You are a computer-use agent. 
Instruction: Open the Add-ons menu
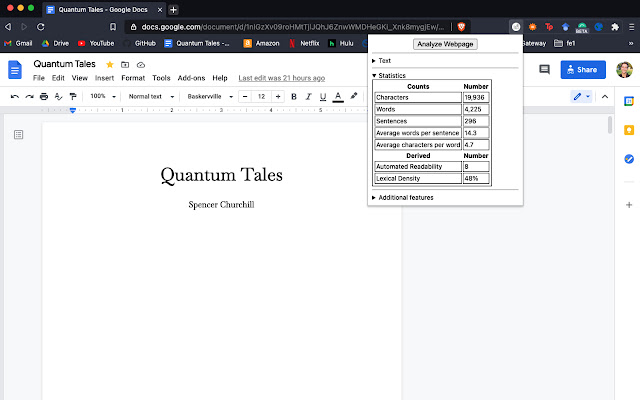(191, 78)
